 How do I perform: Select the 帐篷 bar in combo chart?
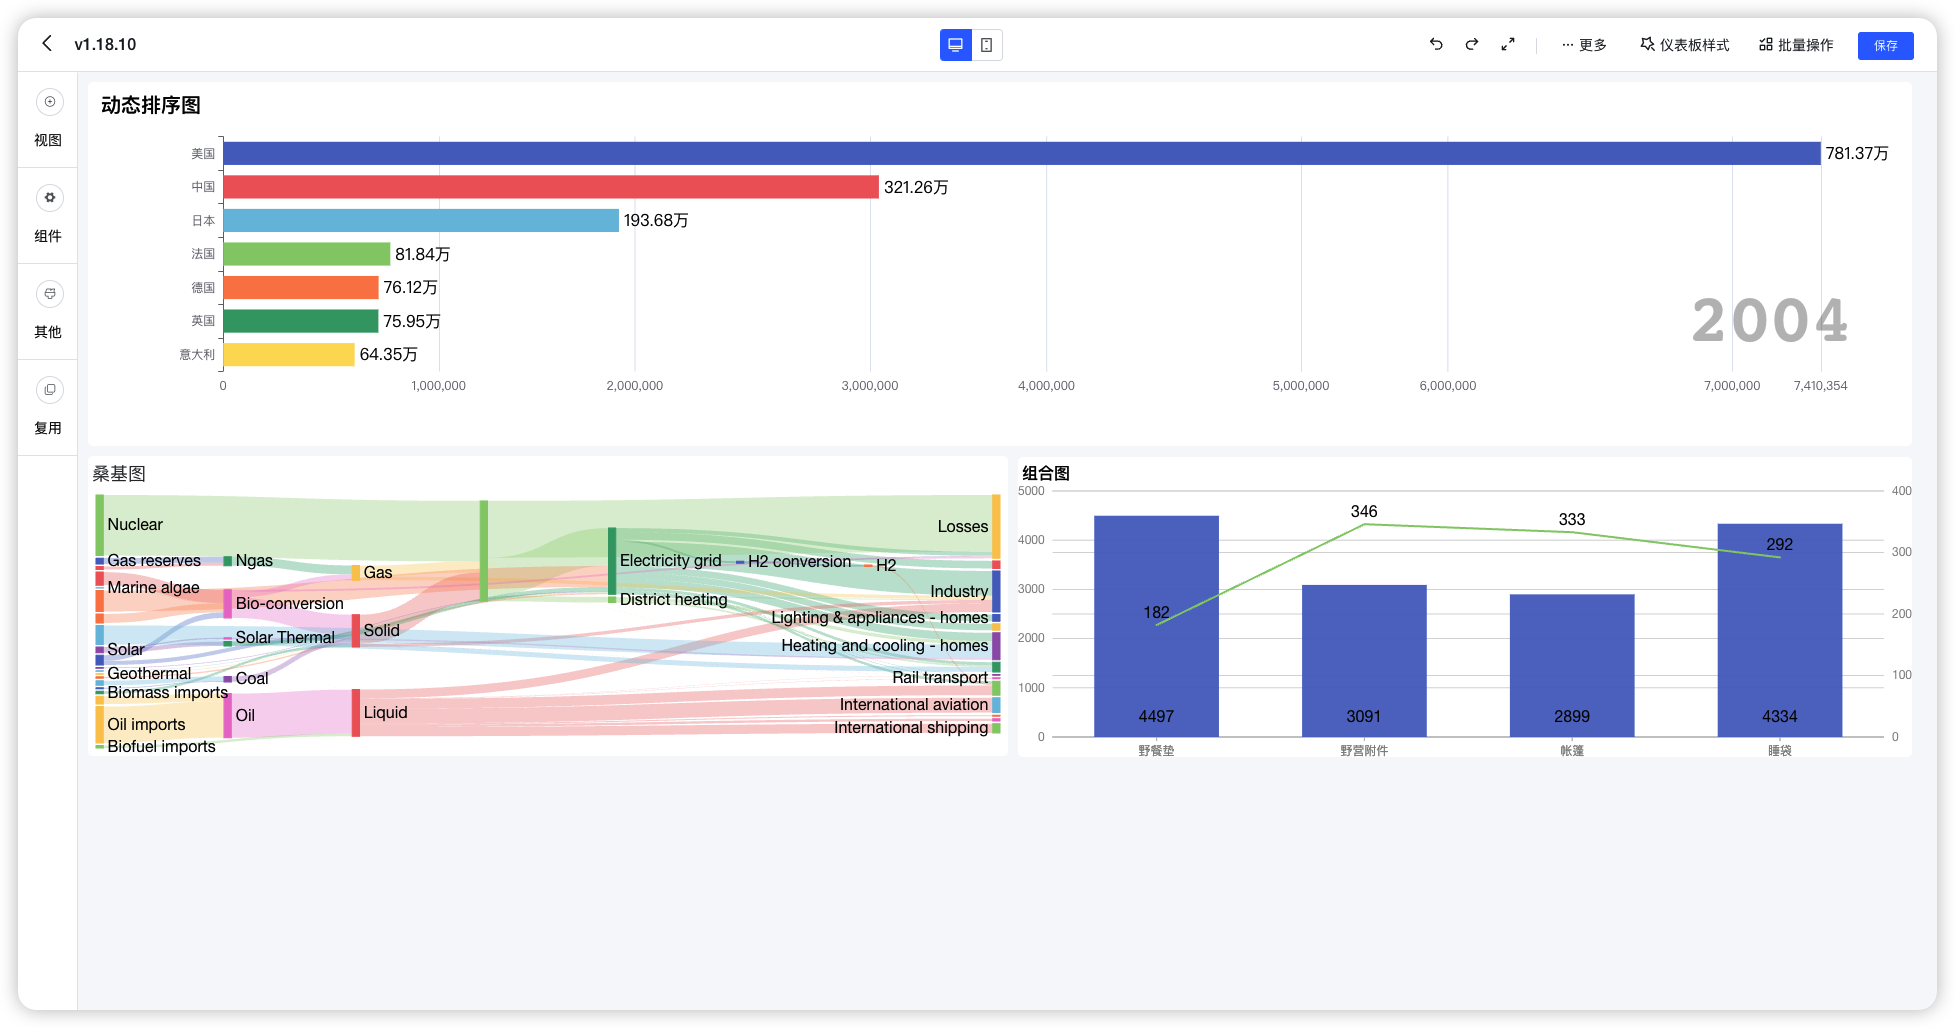[1571, 665]
